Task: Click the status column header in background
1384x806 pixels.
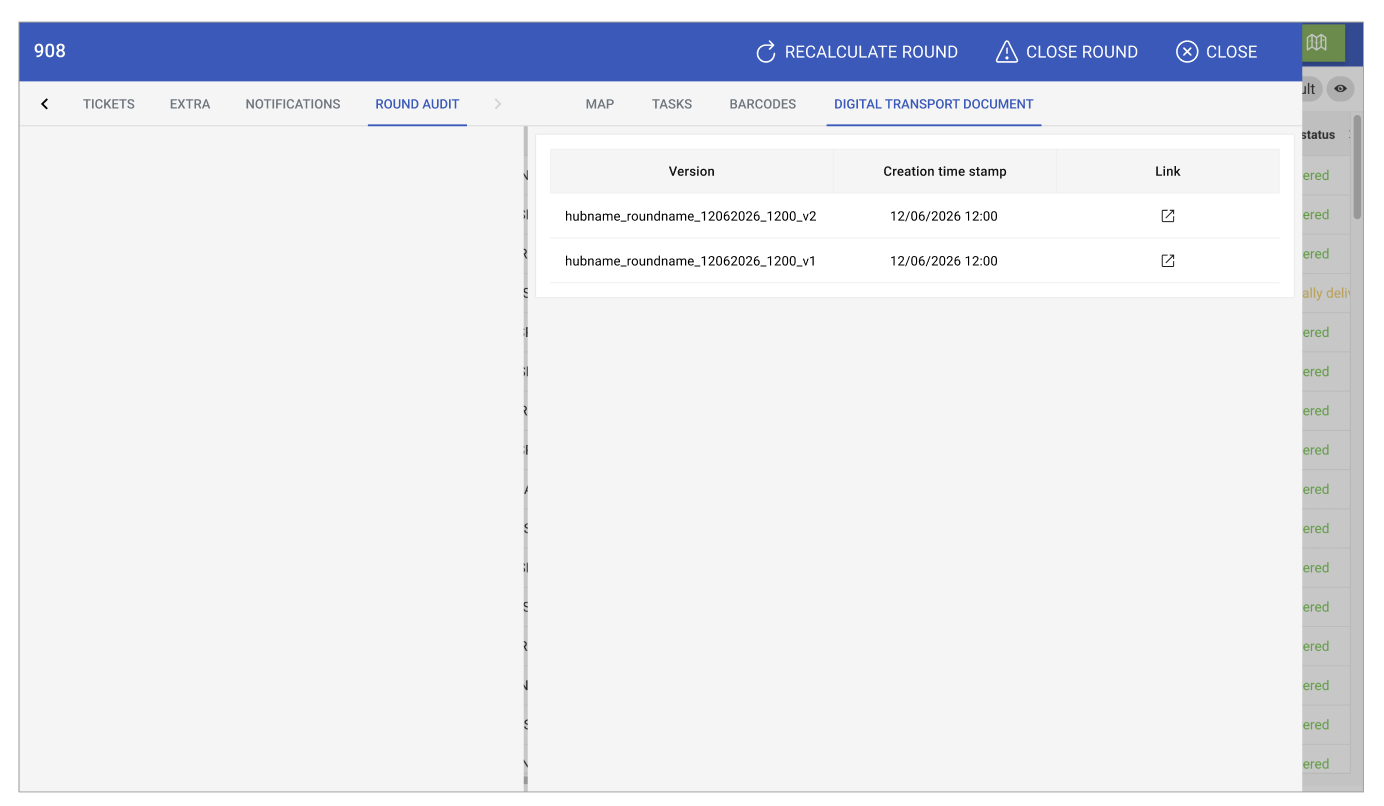Action: [x=1318, y=135]
